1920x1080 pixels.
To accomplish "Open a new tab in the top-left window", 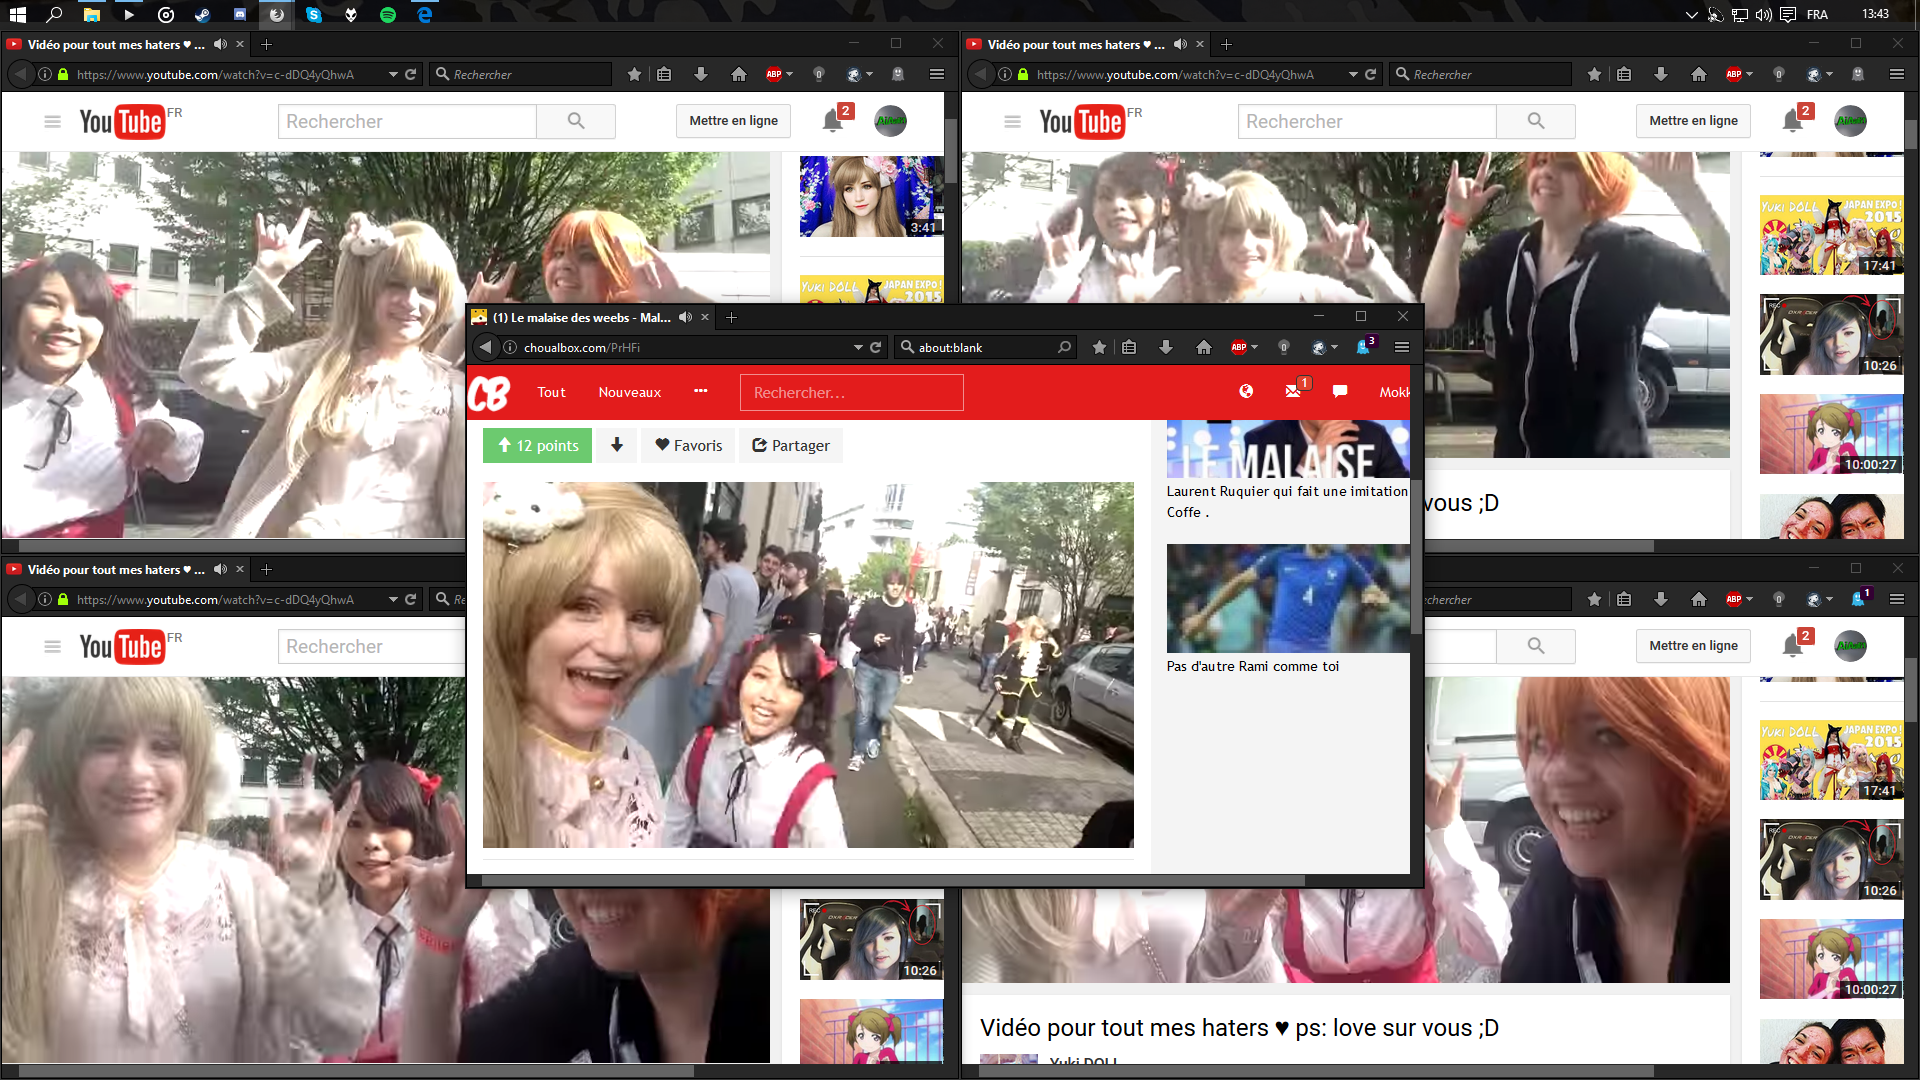I will [266, 44].
